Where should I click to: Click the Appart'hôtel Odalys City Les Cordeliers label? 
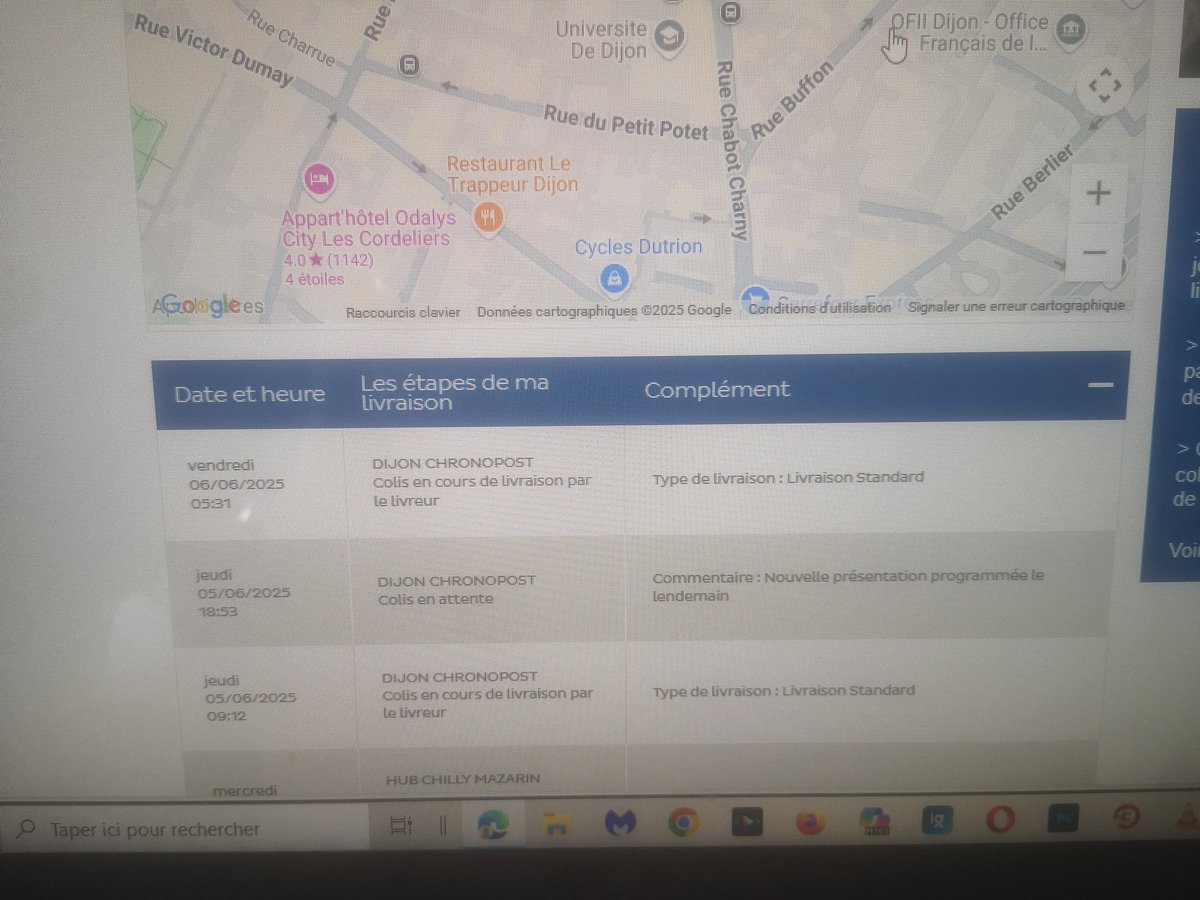(x=368, y=229)
